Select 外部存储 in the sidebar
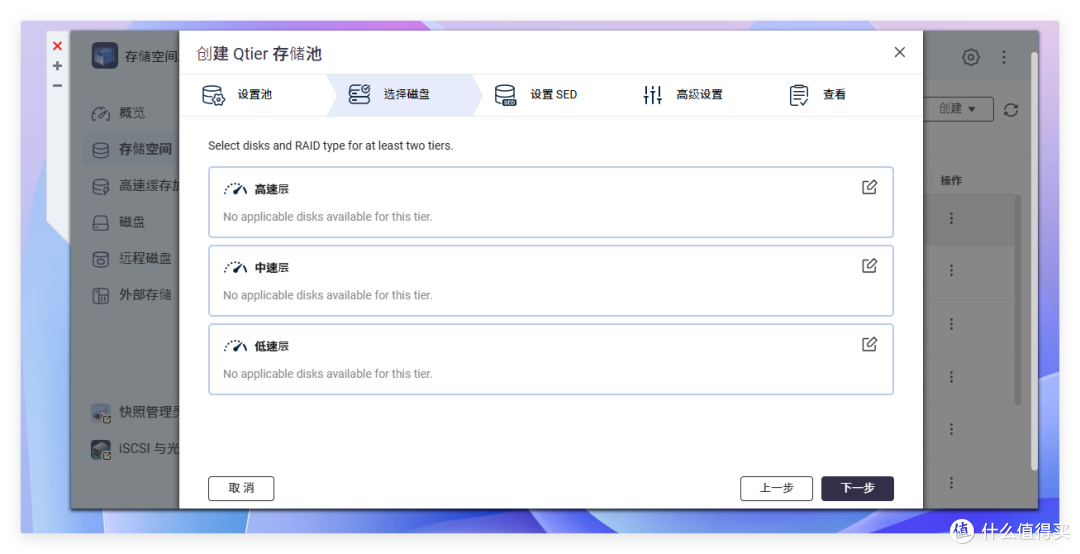Viewport: 1080px width, 554px height. pyautogui.click(x=145, y=295)
